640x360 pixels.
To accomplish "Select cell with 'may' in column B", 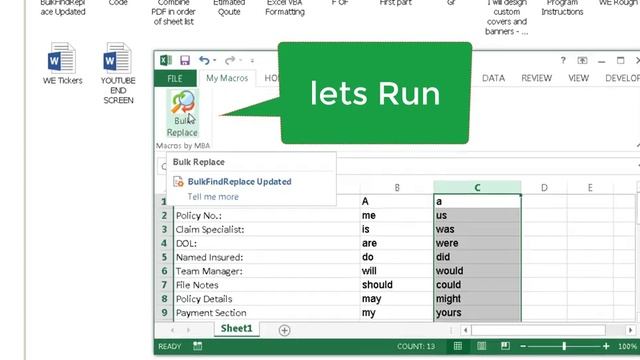I will click(396, 299).
